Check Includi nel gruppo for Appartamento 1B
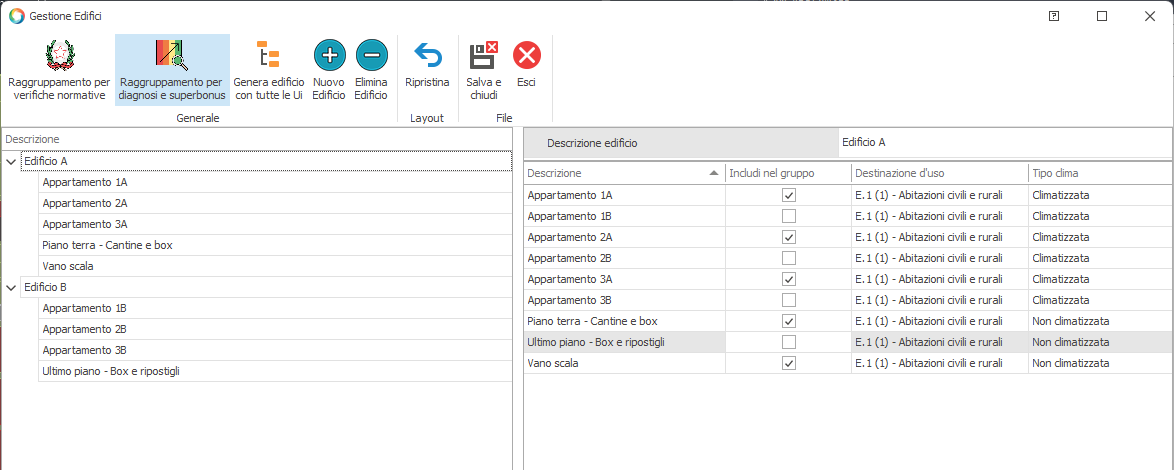This screenshot has width=1174, height=470. click(x=789, y=216)
